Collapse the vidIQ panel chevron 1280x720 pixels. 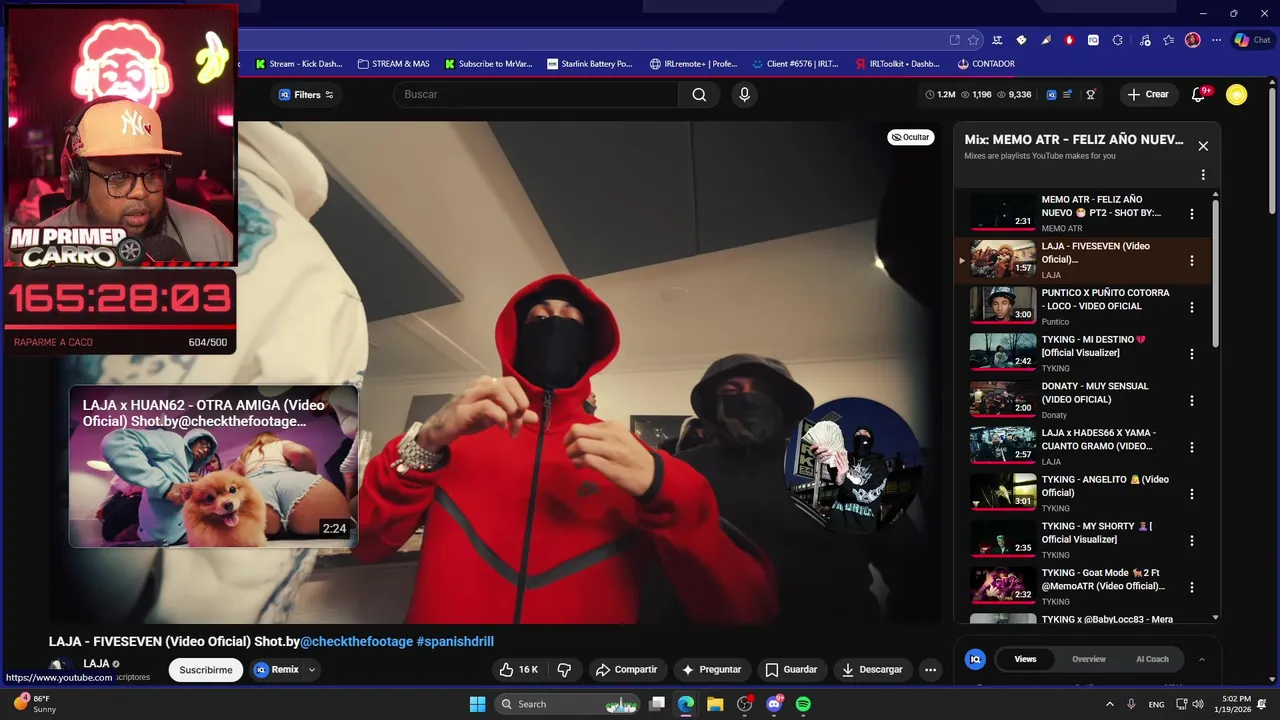pos(1201,659)
